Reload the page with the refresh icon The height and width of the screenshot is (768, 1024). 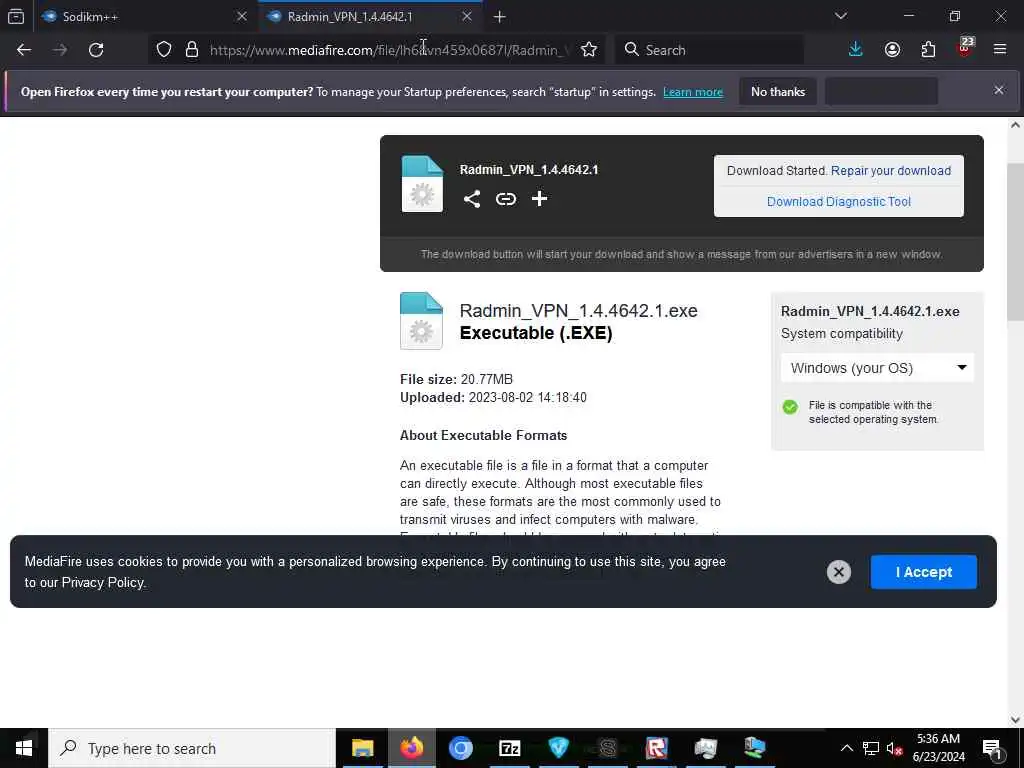tap(96, 50)
